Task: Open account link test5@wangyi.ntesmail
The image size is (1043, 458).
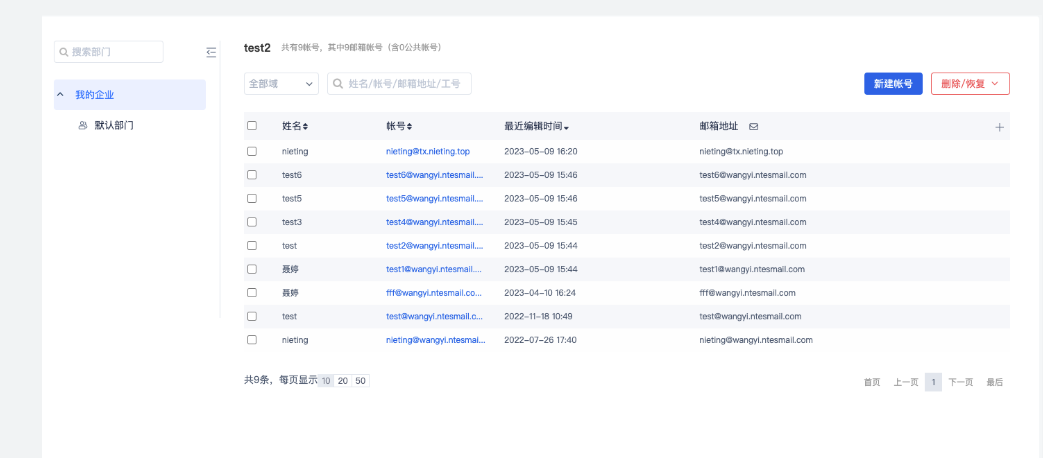Action: pyautogui.click(x=434, y=198)
